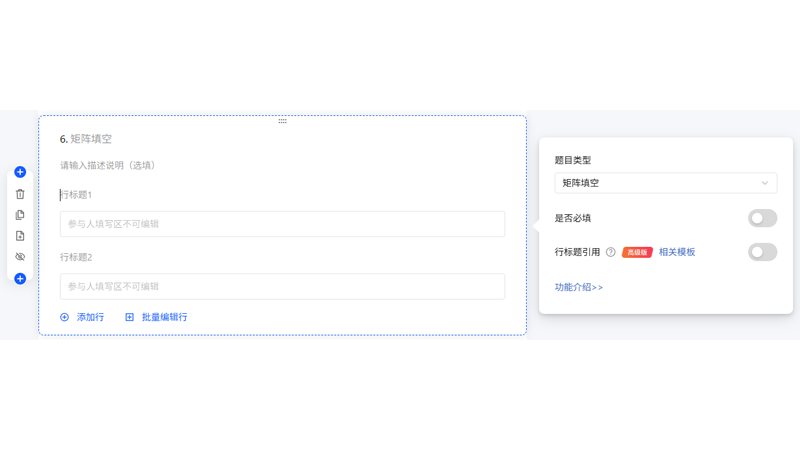Viewport: 800px width, 450px height.
Task: Click the top blue plus icon in sidebar
Action: (x=20, y=172)
